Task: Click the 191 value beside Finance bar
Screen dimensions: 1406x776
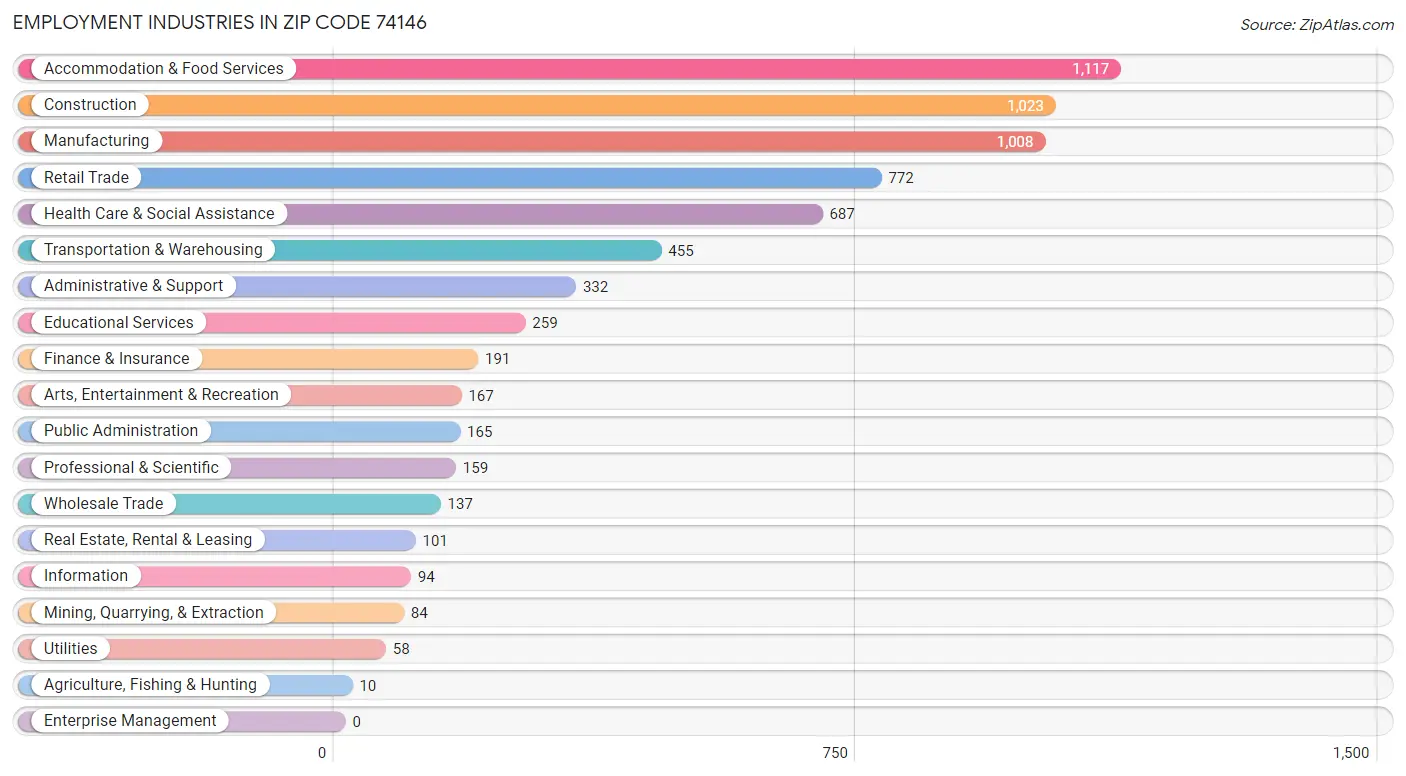Action: (497, 359)
